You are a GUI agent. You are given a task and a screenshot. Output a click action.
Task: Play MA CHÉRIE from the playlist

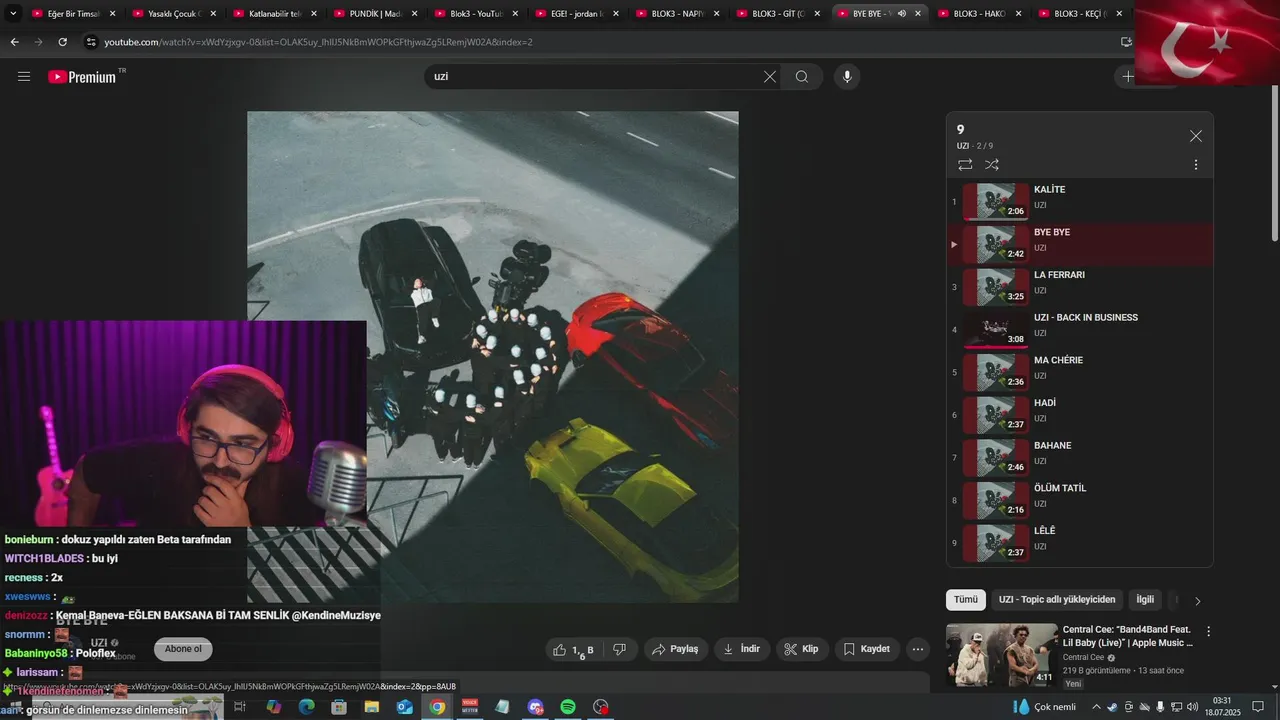pos(1080,372)
